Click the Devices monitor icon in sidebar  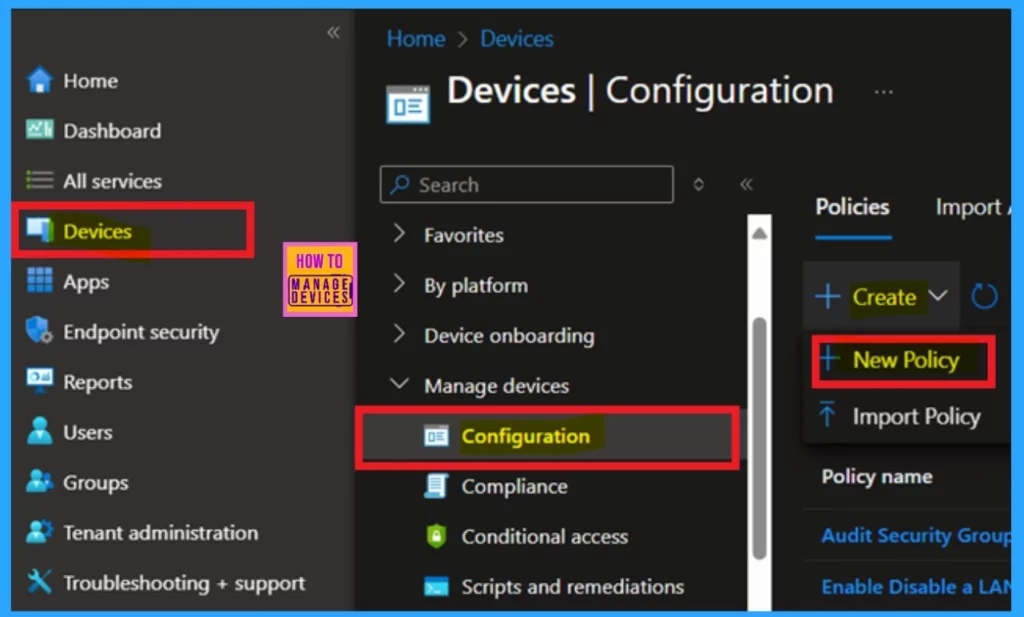coord(39,230)
